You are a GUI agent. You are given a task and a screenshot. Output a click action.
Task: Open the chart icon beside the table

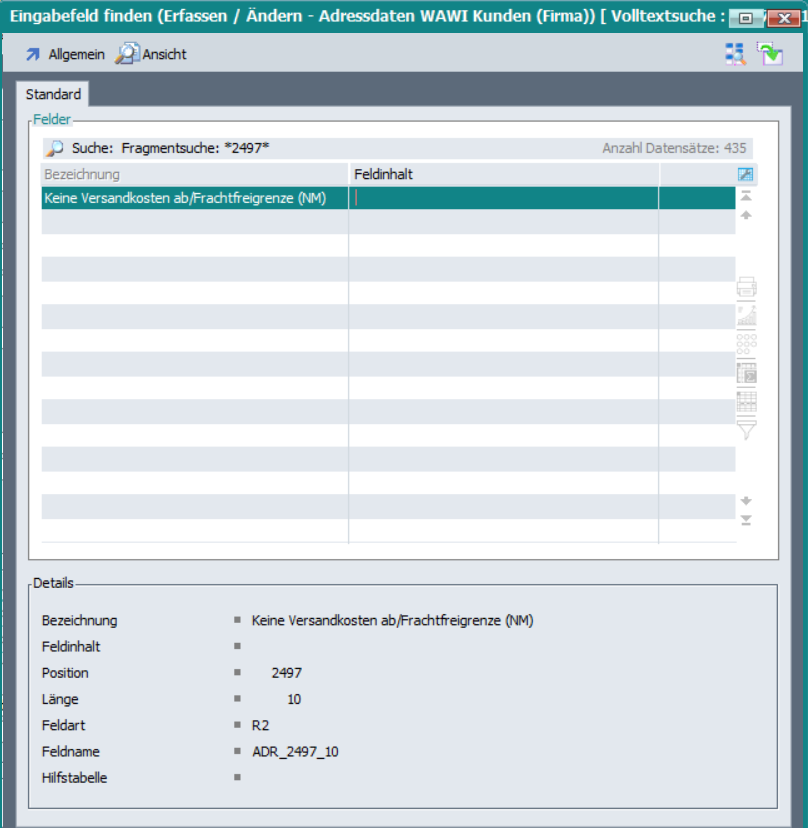pos(746,316)
